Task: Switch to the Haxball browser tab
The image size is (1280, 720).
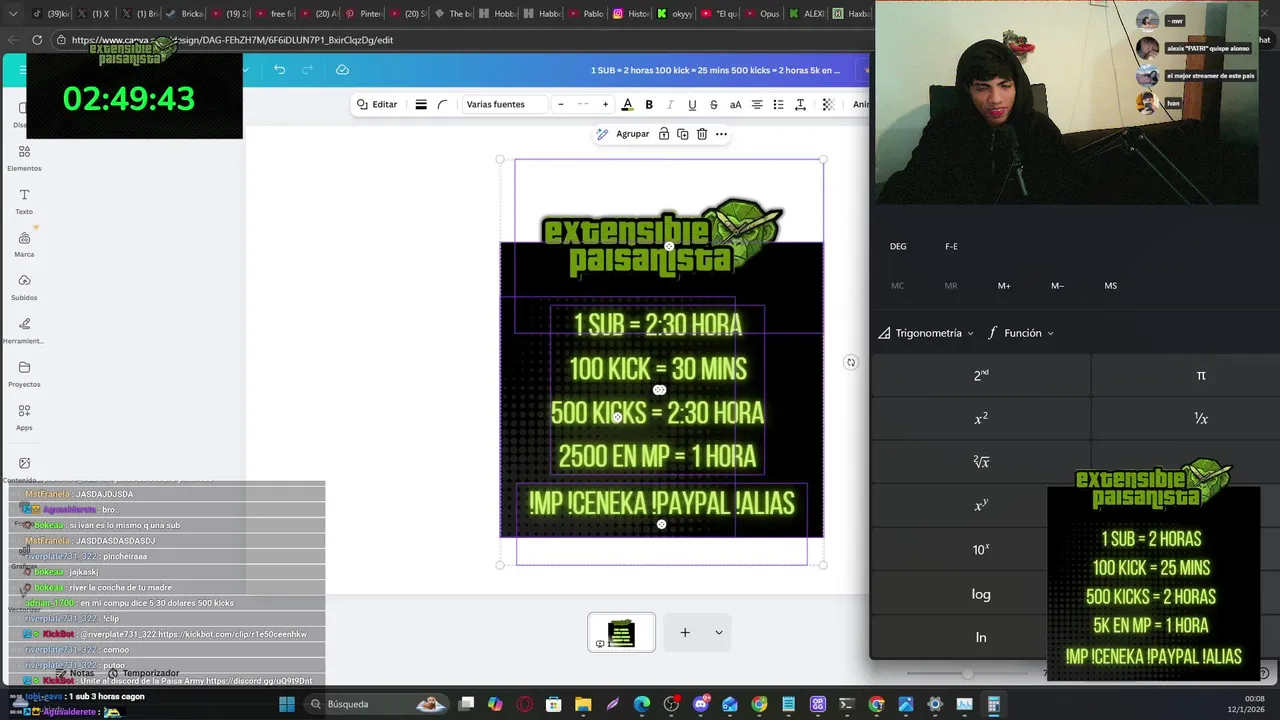Action: 852,14
